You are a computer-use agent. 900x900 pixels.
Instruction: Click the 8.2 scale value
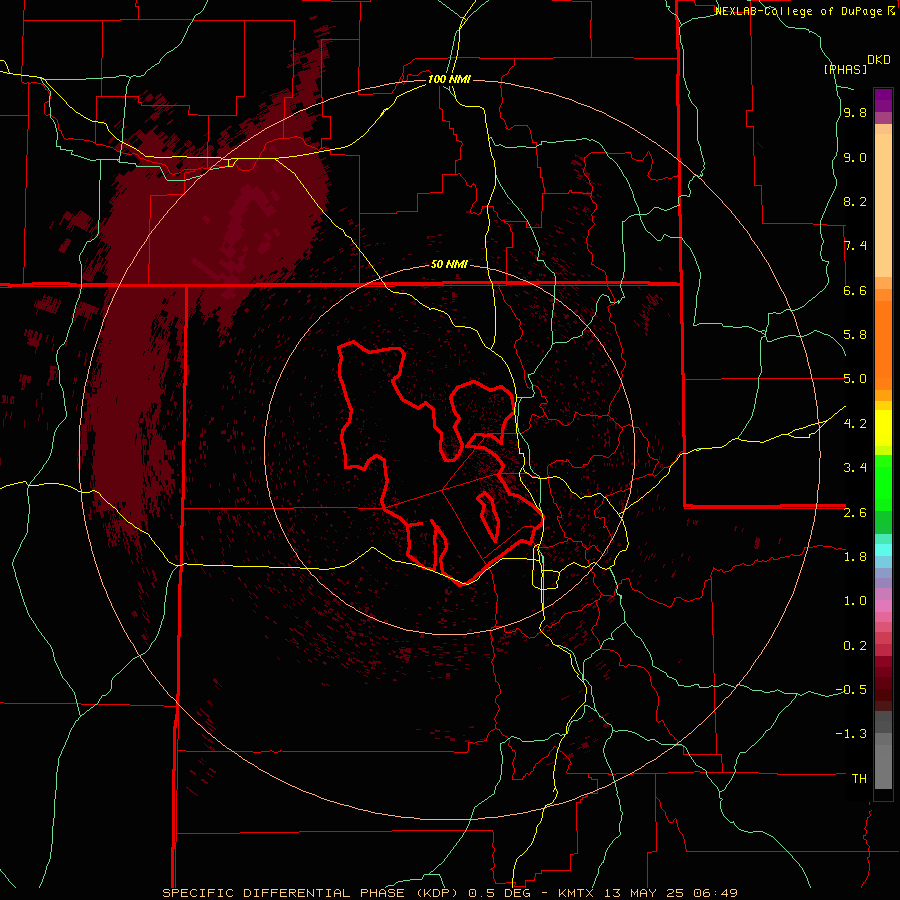[x=855, y=201]
